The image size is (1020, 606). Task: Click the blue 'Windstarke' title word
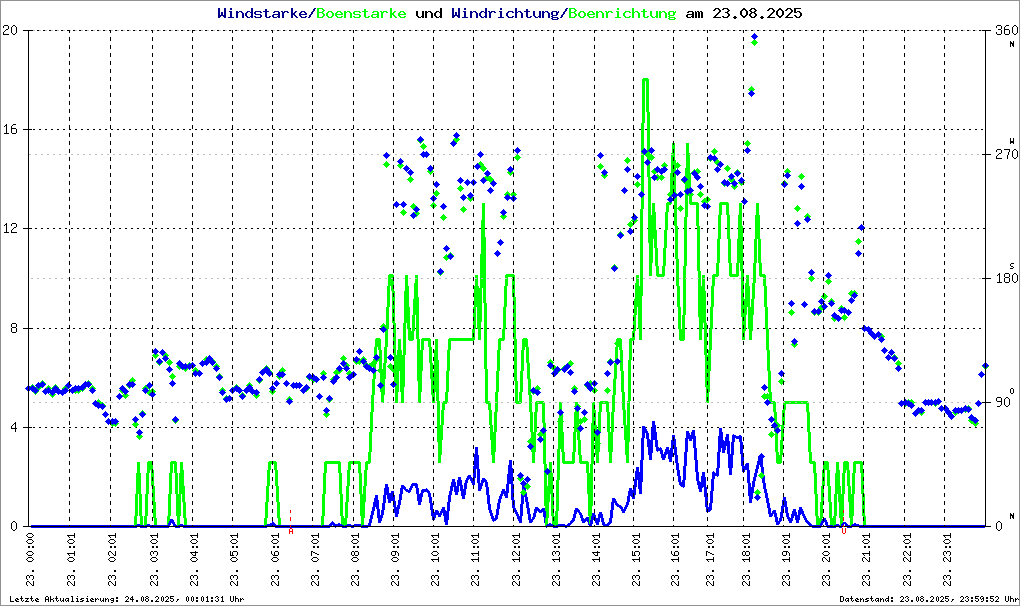pyautogui.click(x=262, y=13)
